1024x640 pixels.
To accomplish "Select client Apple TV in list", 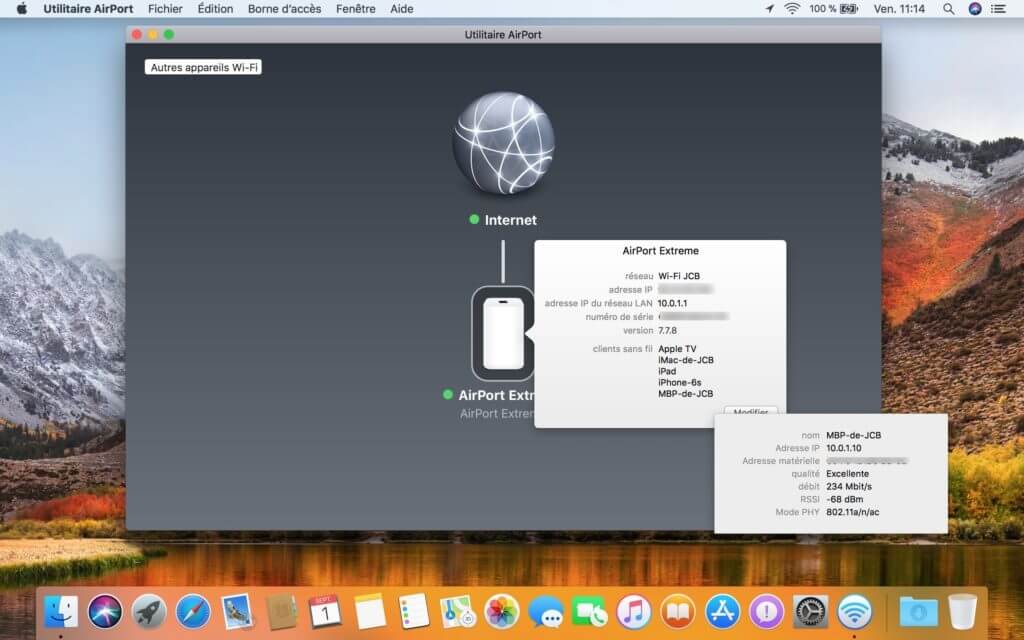I will (x=677, y=349).
